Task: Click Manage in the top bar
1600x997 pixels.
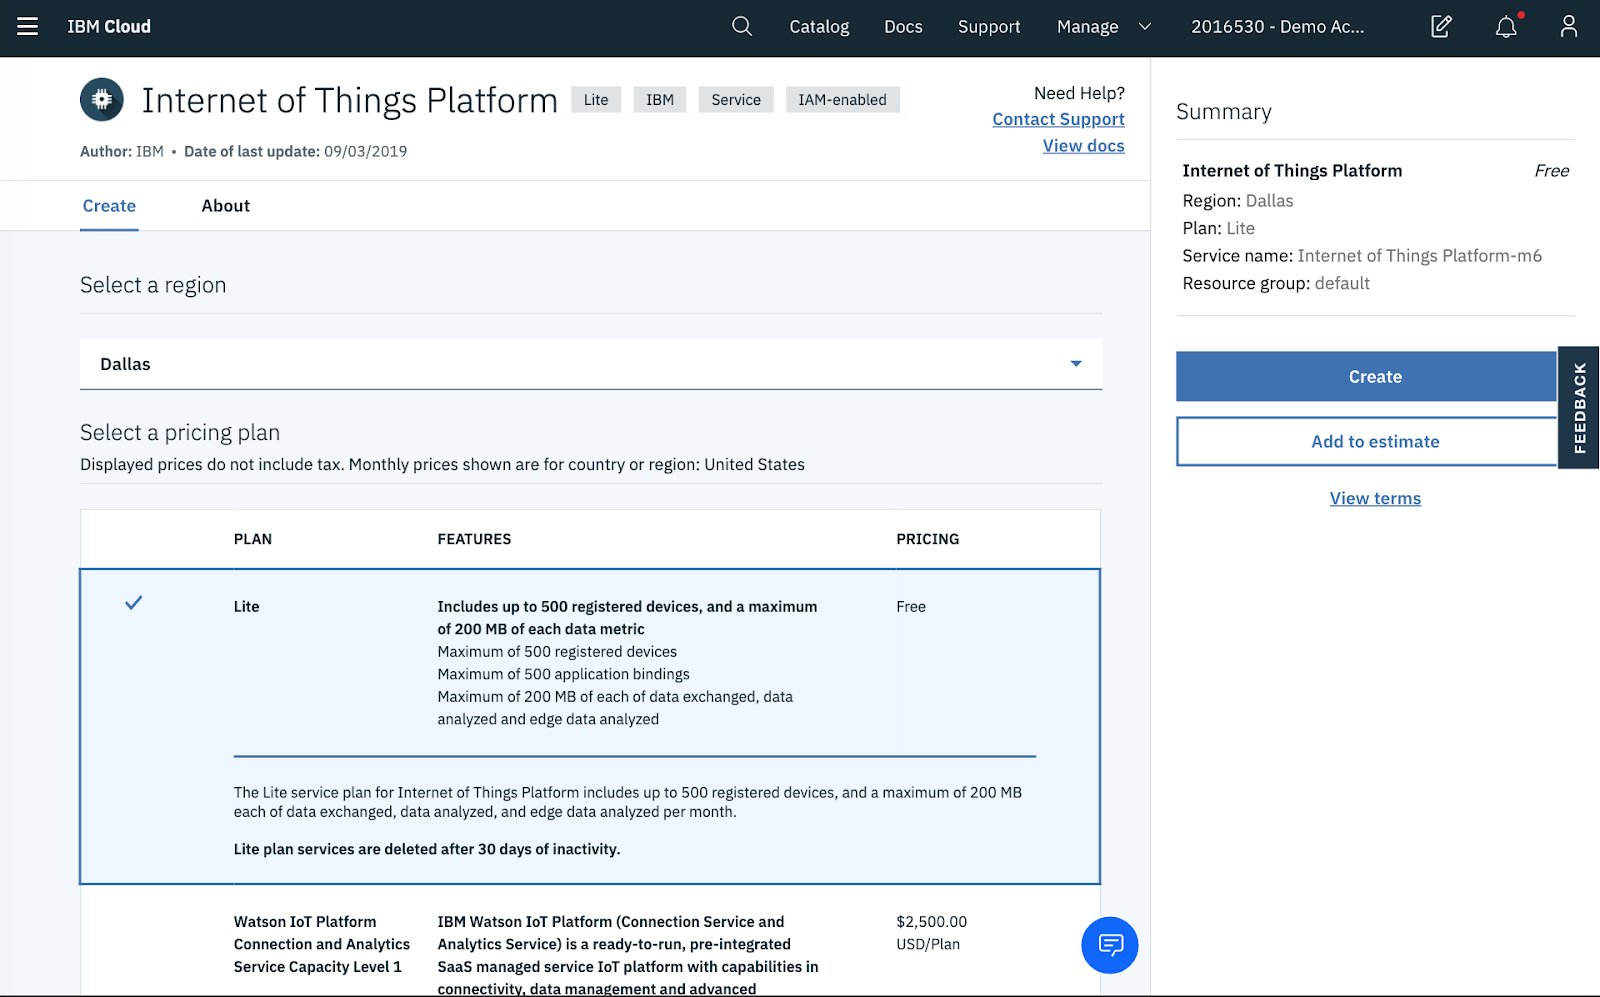Action: click(x=1087, y=27)
